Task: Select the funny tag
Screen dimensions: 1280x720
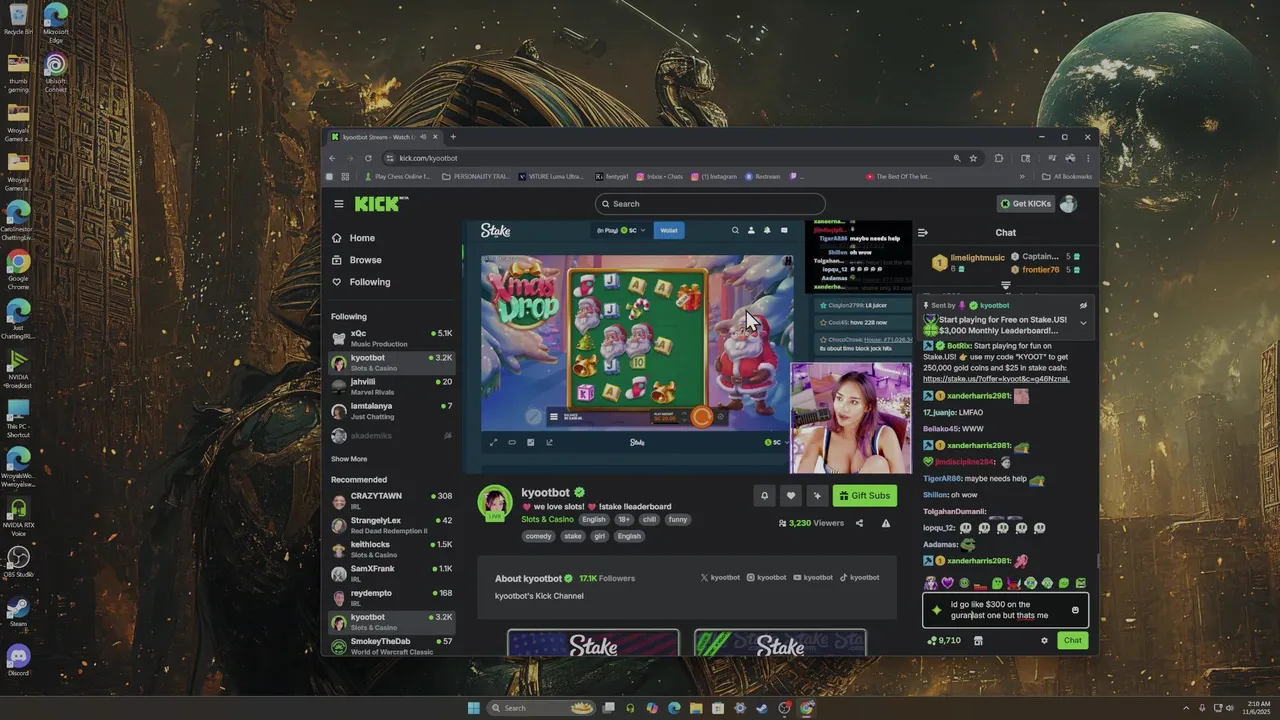Action: click(678, 520)
